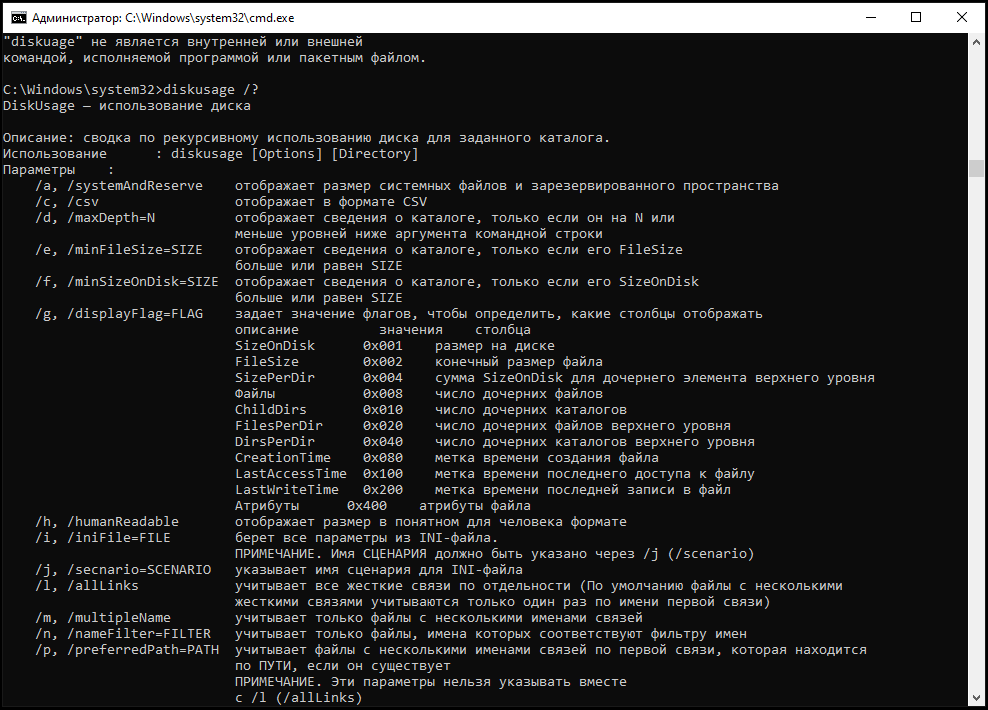Click the vertical scrollbar thumb
This screenshot has width=988, height=710.
point(976,168)
